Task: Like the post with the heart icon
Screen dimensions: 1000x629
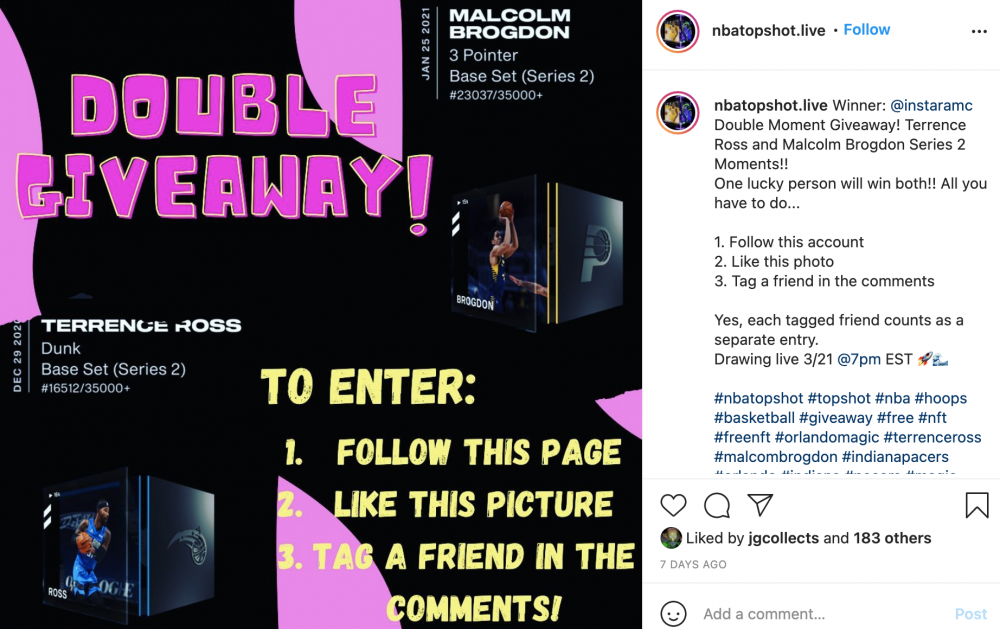Action: click(x=673, y=505)
